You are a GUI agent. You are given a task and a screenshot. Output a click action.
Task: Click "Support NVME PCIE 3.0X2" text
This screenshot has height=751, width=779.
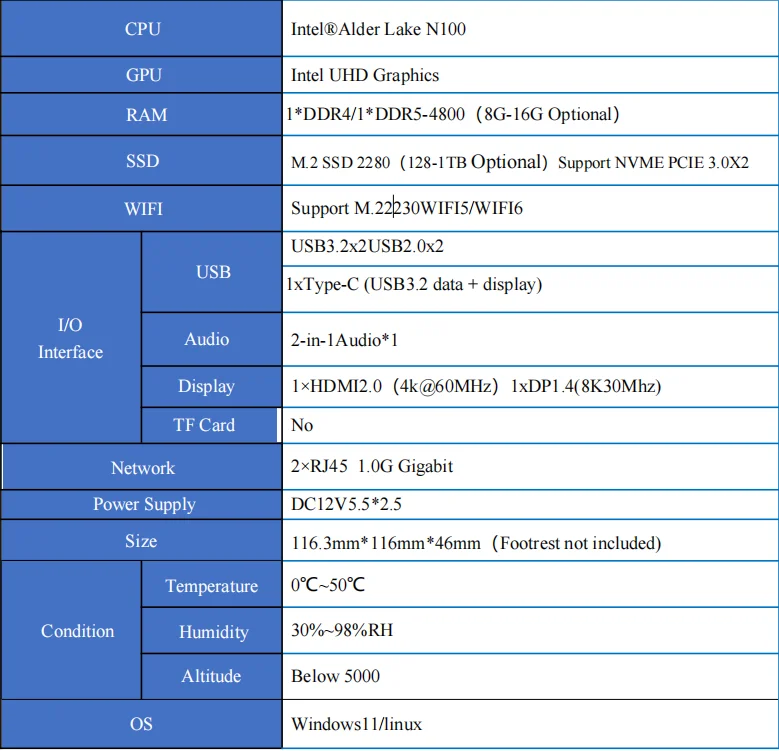[x=653, y=162]
